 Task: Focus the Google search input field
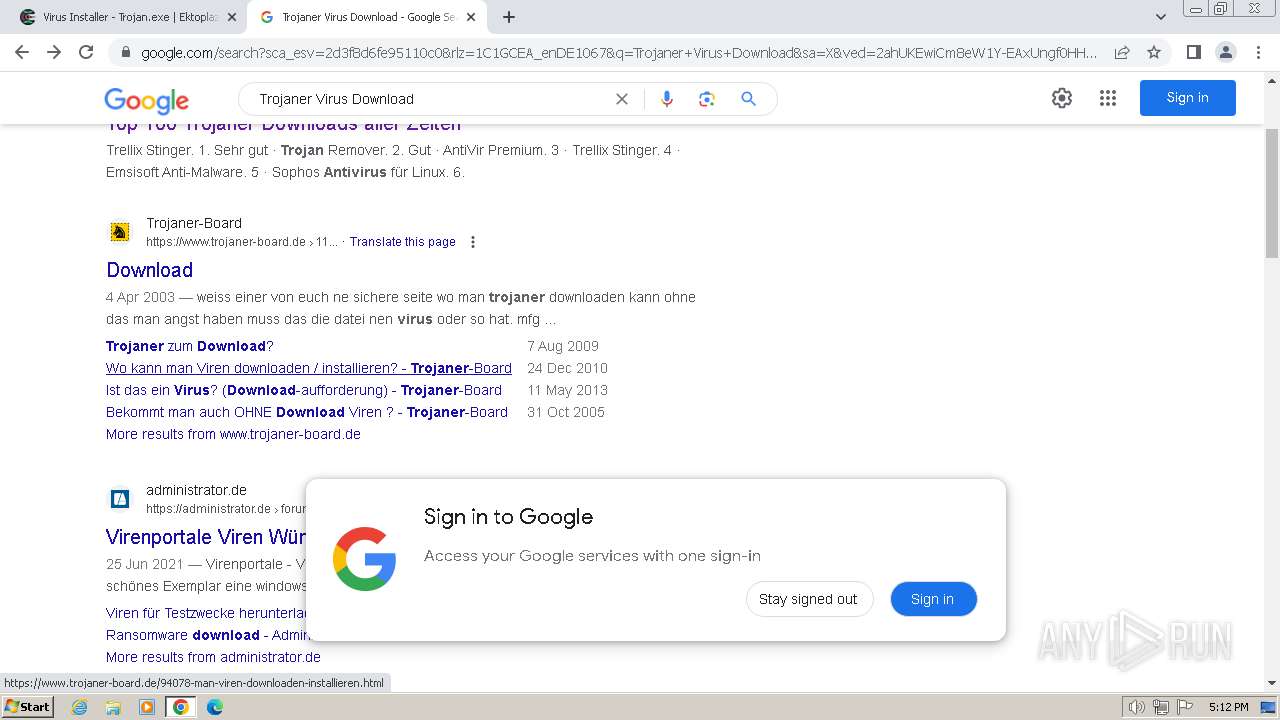click(x=430, y=99)
